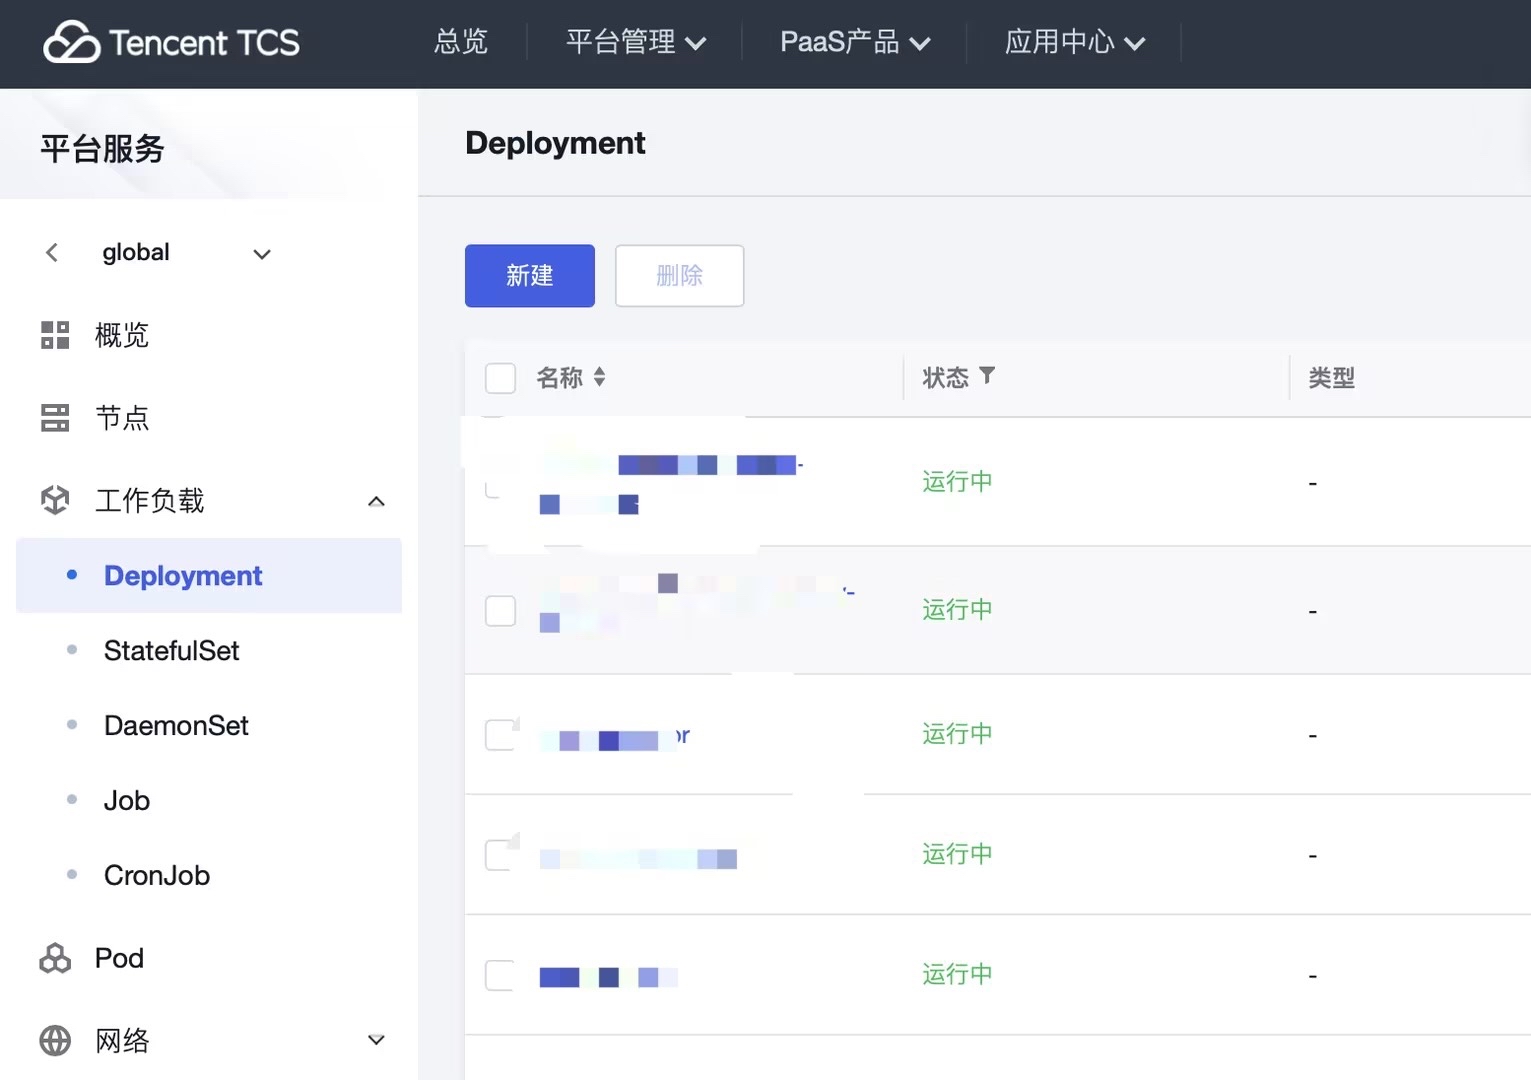Image resolution: width=1531 pixels, height=1080 pixels.
Task: Open CronJob in sidebar
Action: [157, 876]
